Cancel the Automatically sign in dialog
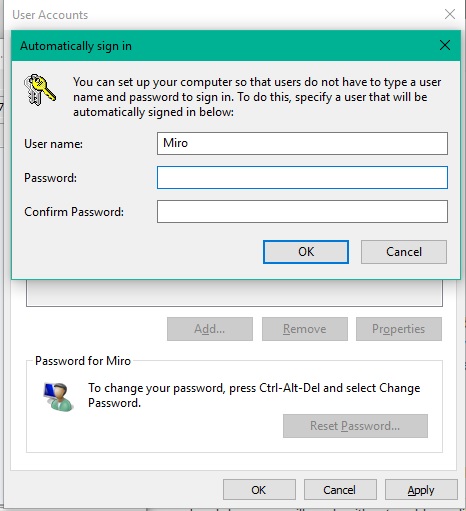This screenshot has width=466, height=511. tap(404, 252)
